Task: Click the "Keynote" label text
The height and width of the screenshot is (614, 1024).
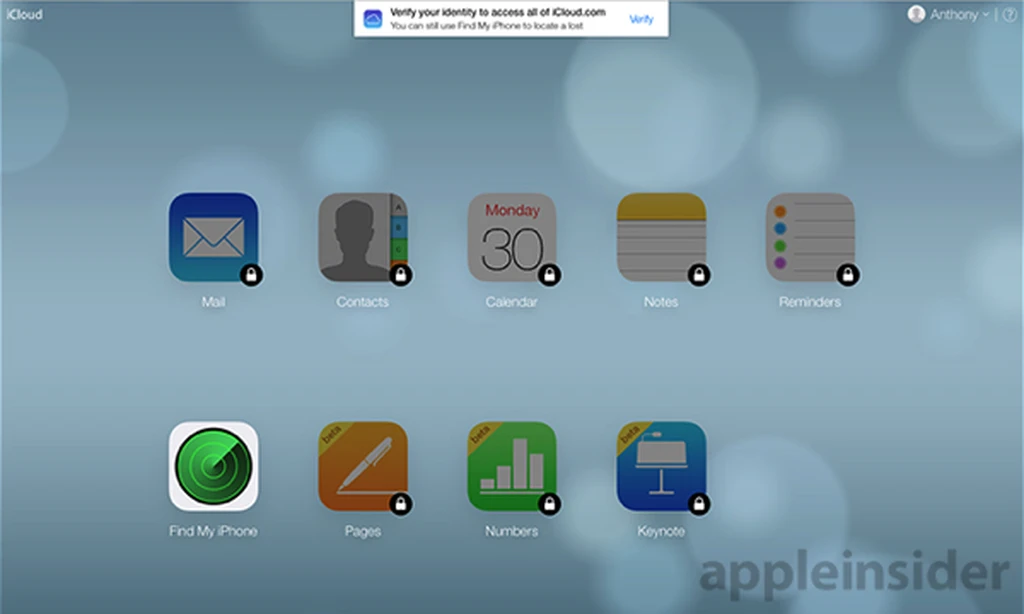Action: [661, 531]
